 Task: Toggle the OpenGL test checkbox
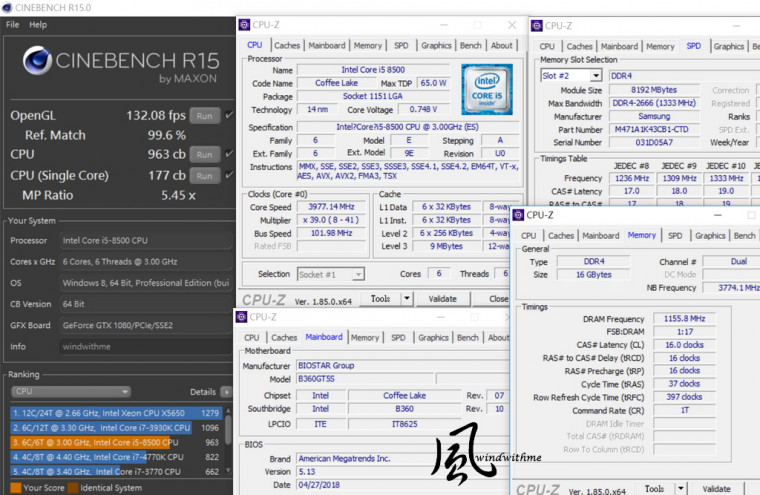coord(229,116)
